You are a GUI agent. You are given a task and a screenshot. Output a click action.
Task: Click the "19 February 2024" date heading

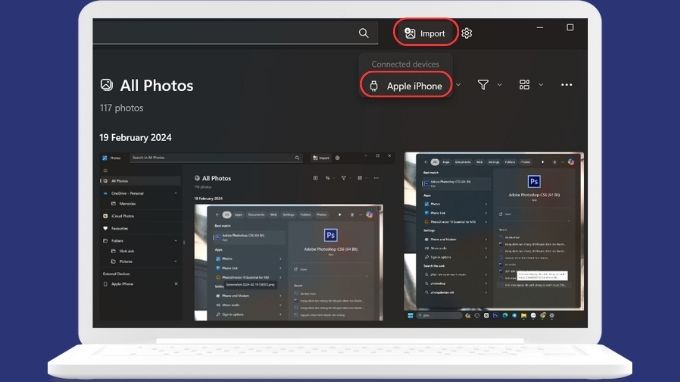tap(135, 137)
